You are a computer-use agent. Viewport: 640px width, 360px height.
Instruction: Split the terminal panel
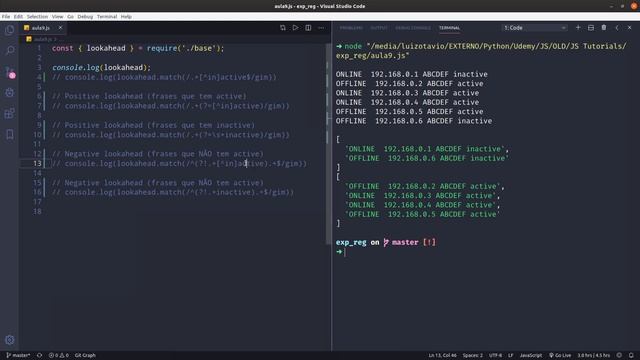pos(591,28)
